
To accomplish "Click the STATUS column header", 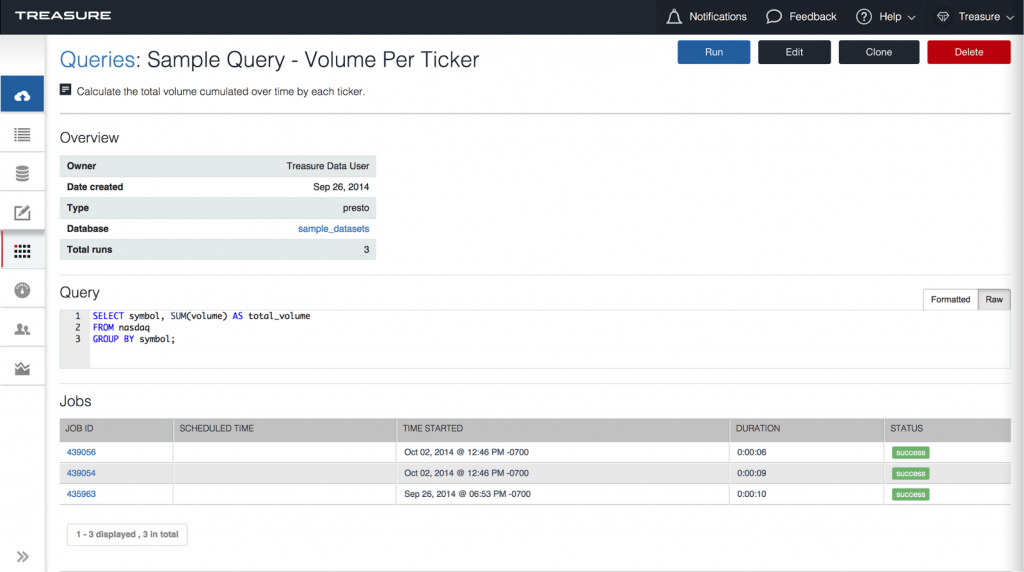I will click(x=947, y=429).
